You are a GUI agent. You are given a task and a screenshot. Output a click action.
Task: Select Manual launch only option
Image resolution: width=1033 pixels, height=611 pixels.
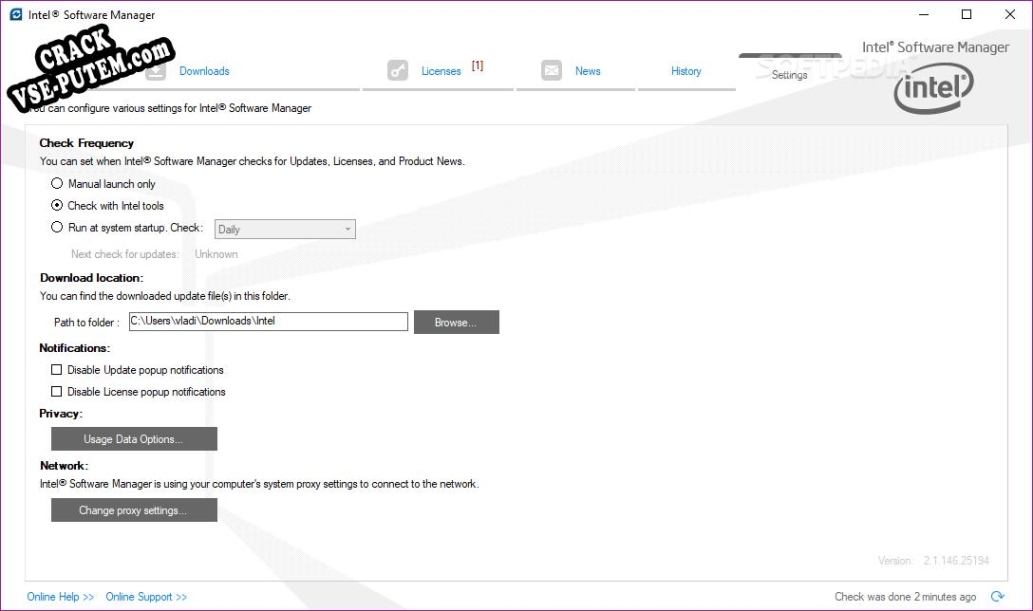click(57, 183)
